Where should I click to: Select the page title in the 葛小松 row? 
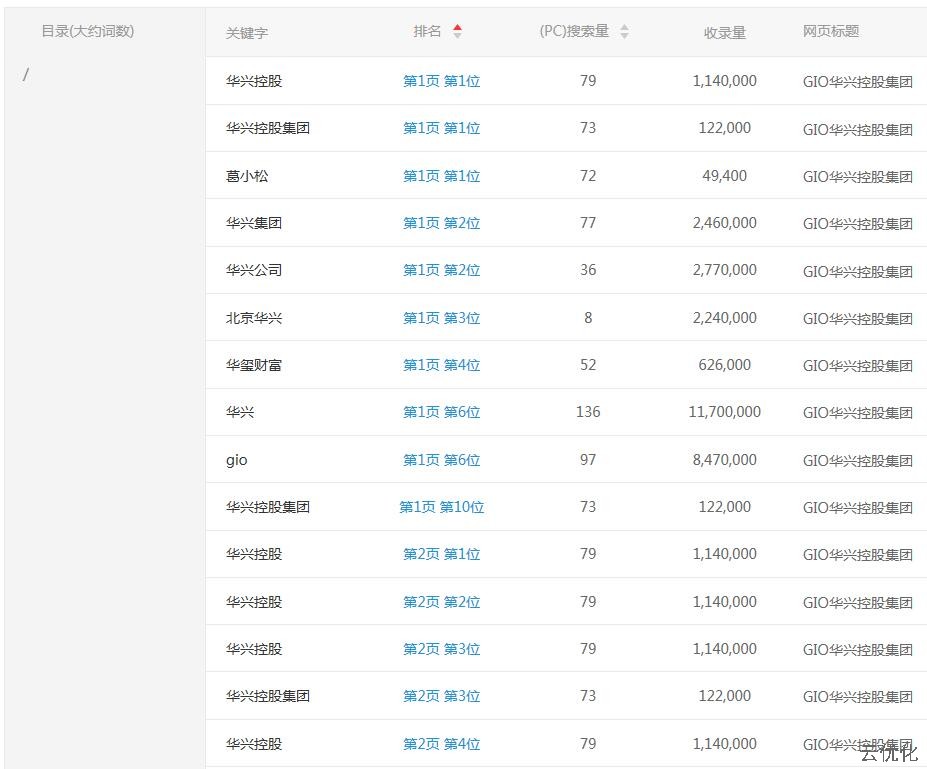pyautogui.click(x=858, y=177)
